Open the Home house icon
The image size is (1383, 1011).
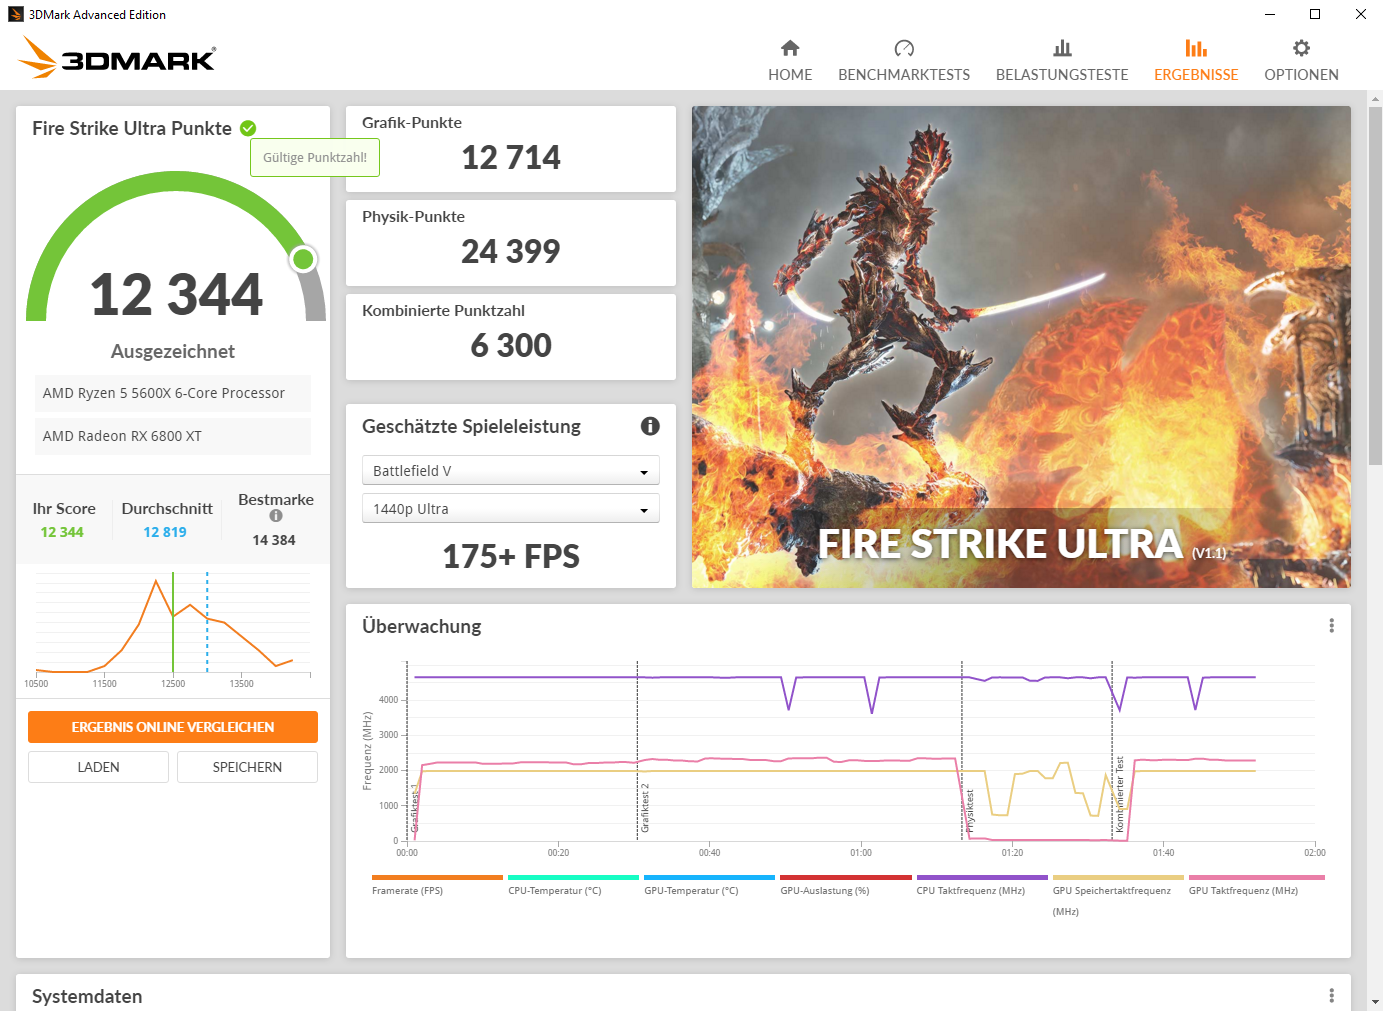pyautogui.click(x=790, y=48)
